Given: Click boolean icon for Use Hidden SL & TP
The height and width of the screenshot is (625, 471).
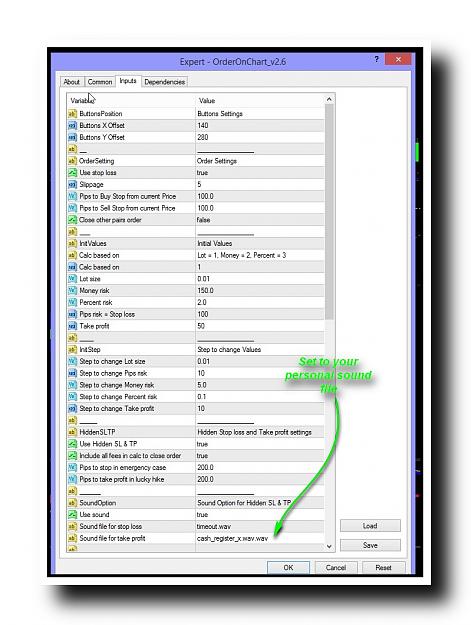Looking at the screenshot, I should pyautogui.click(x=72, y=444).
